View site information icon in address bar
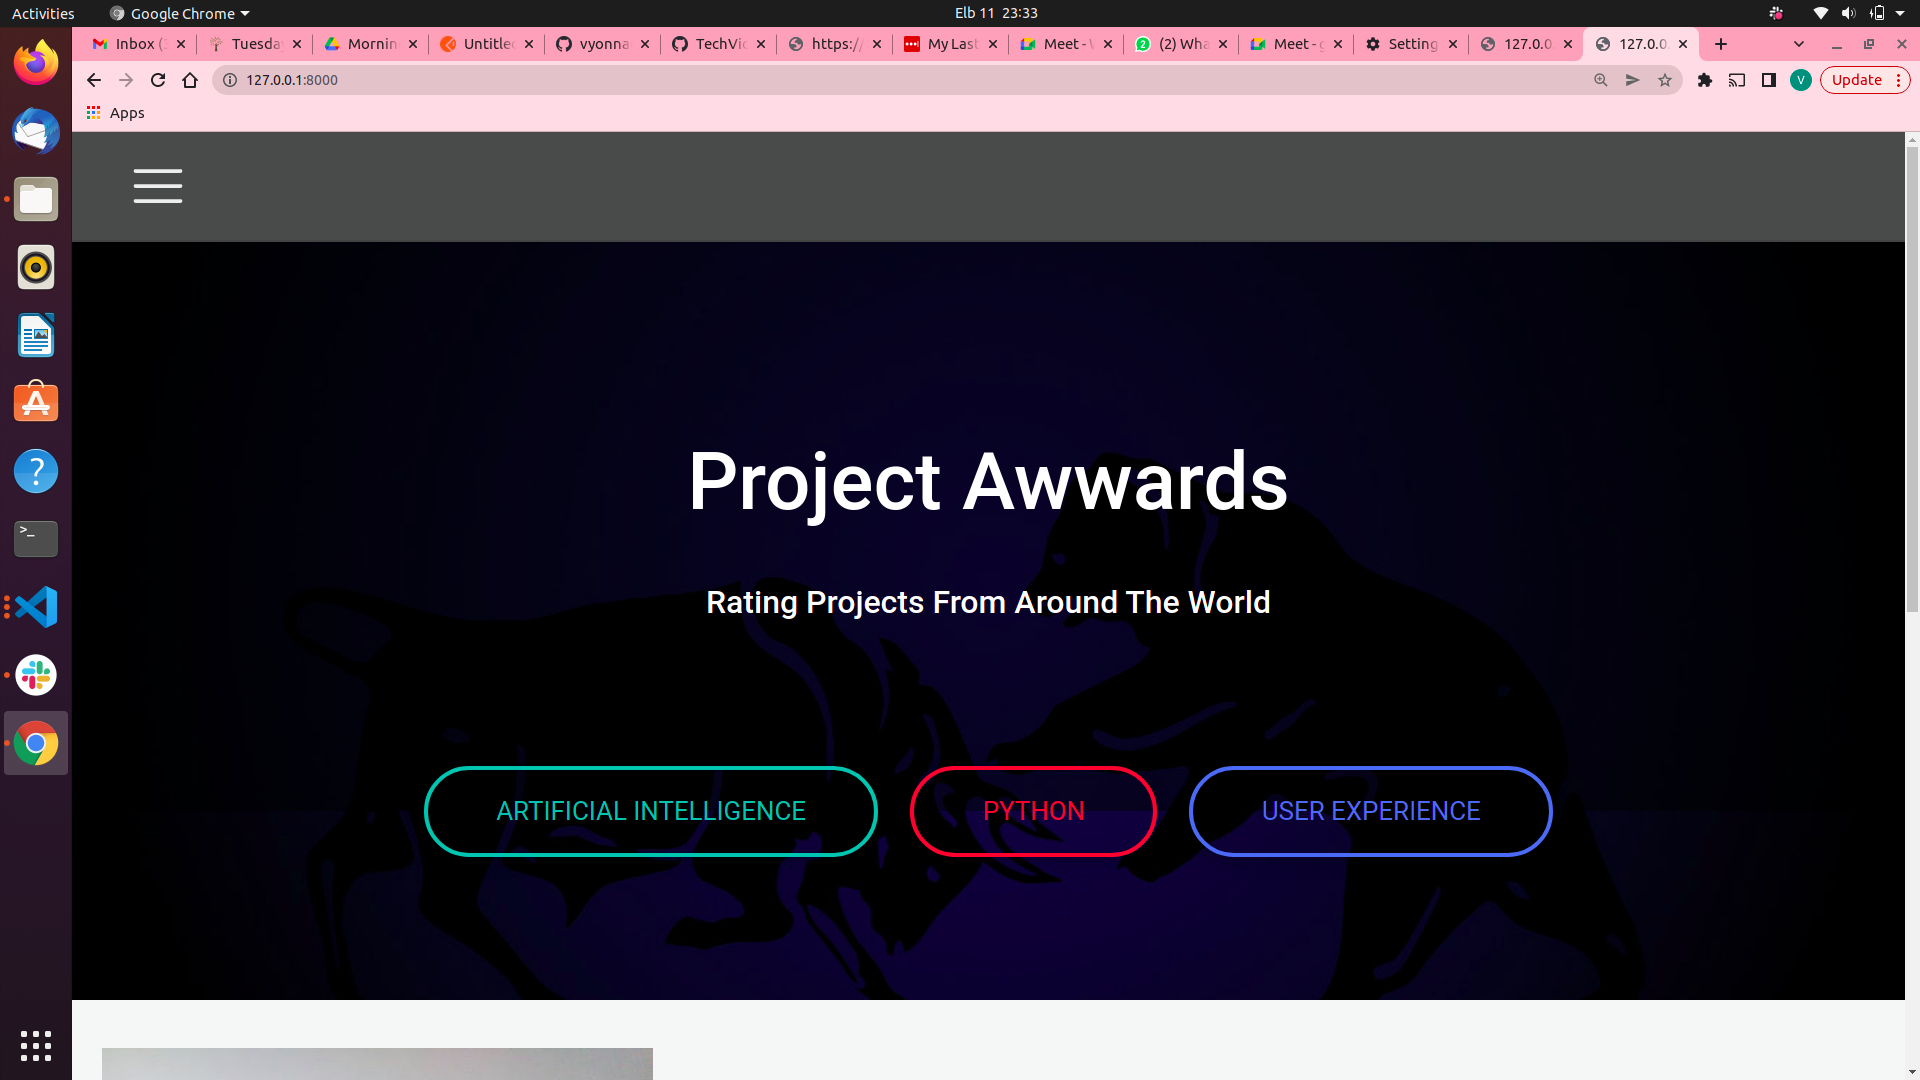1920x1080 pixels. coord(230,80)
